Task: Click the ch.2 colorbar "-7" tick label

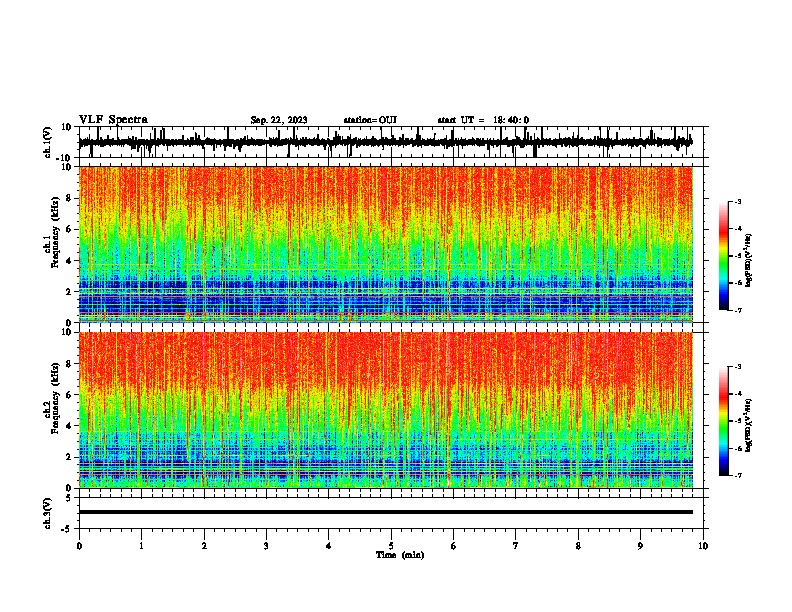Action: point(738,475)
